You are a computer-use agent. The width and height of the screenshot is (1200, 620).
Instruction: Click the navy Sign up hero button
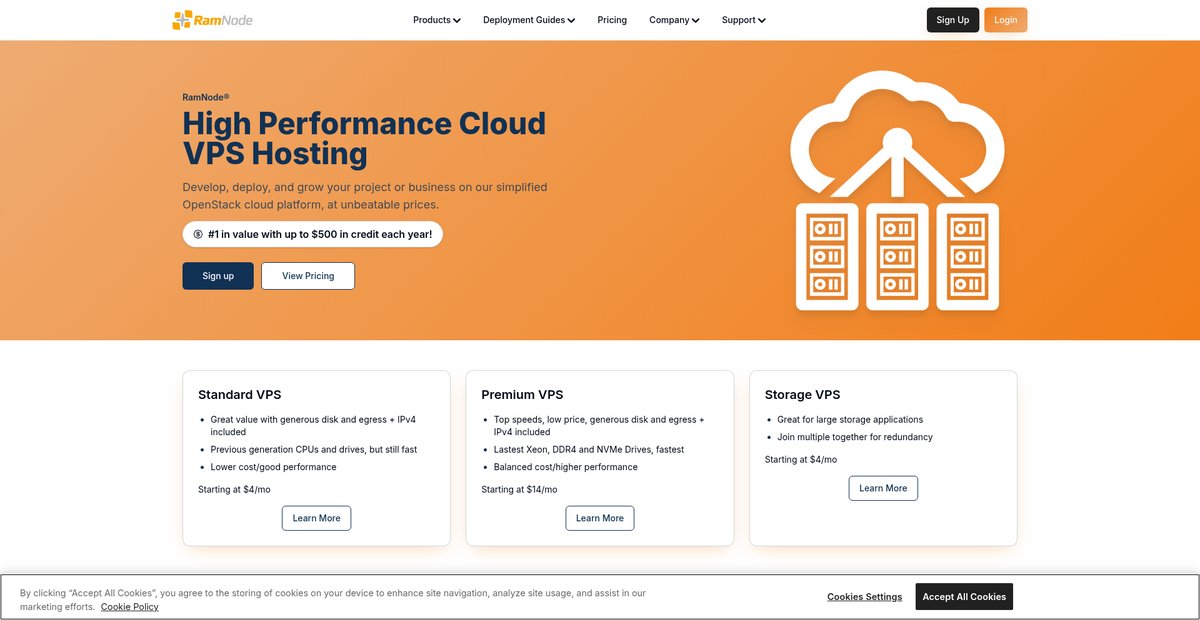218,276
